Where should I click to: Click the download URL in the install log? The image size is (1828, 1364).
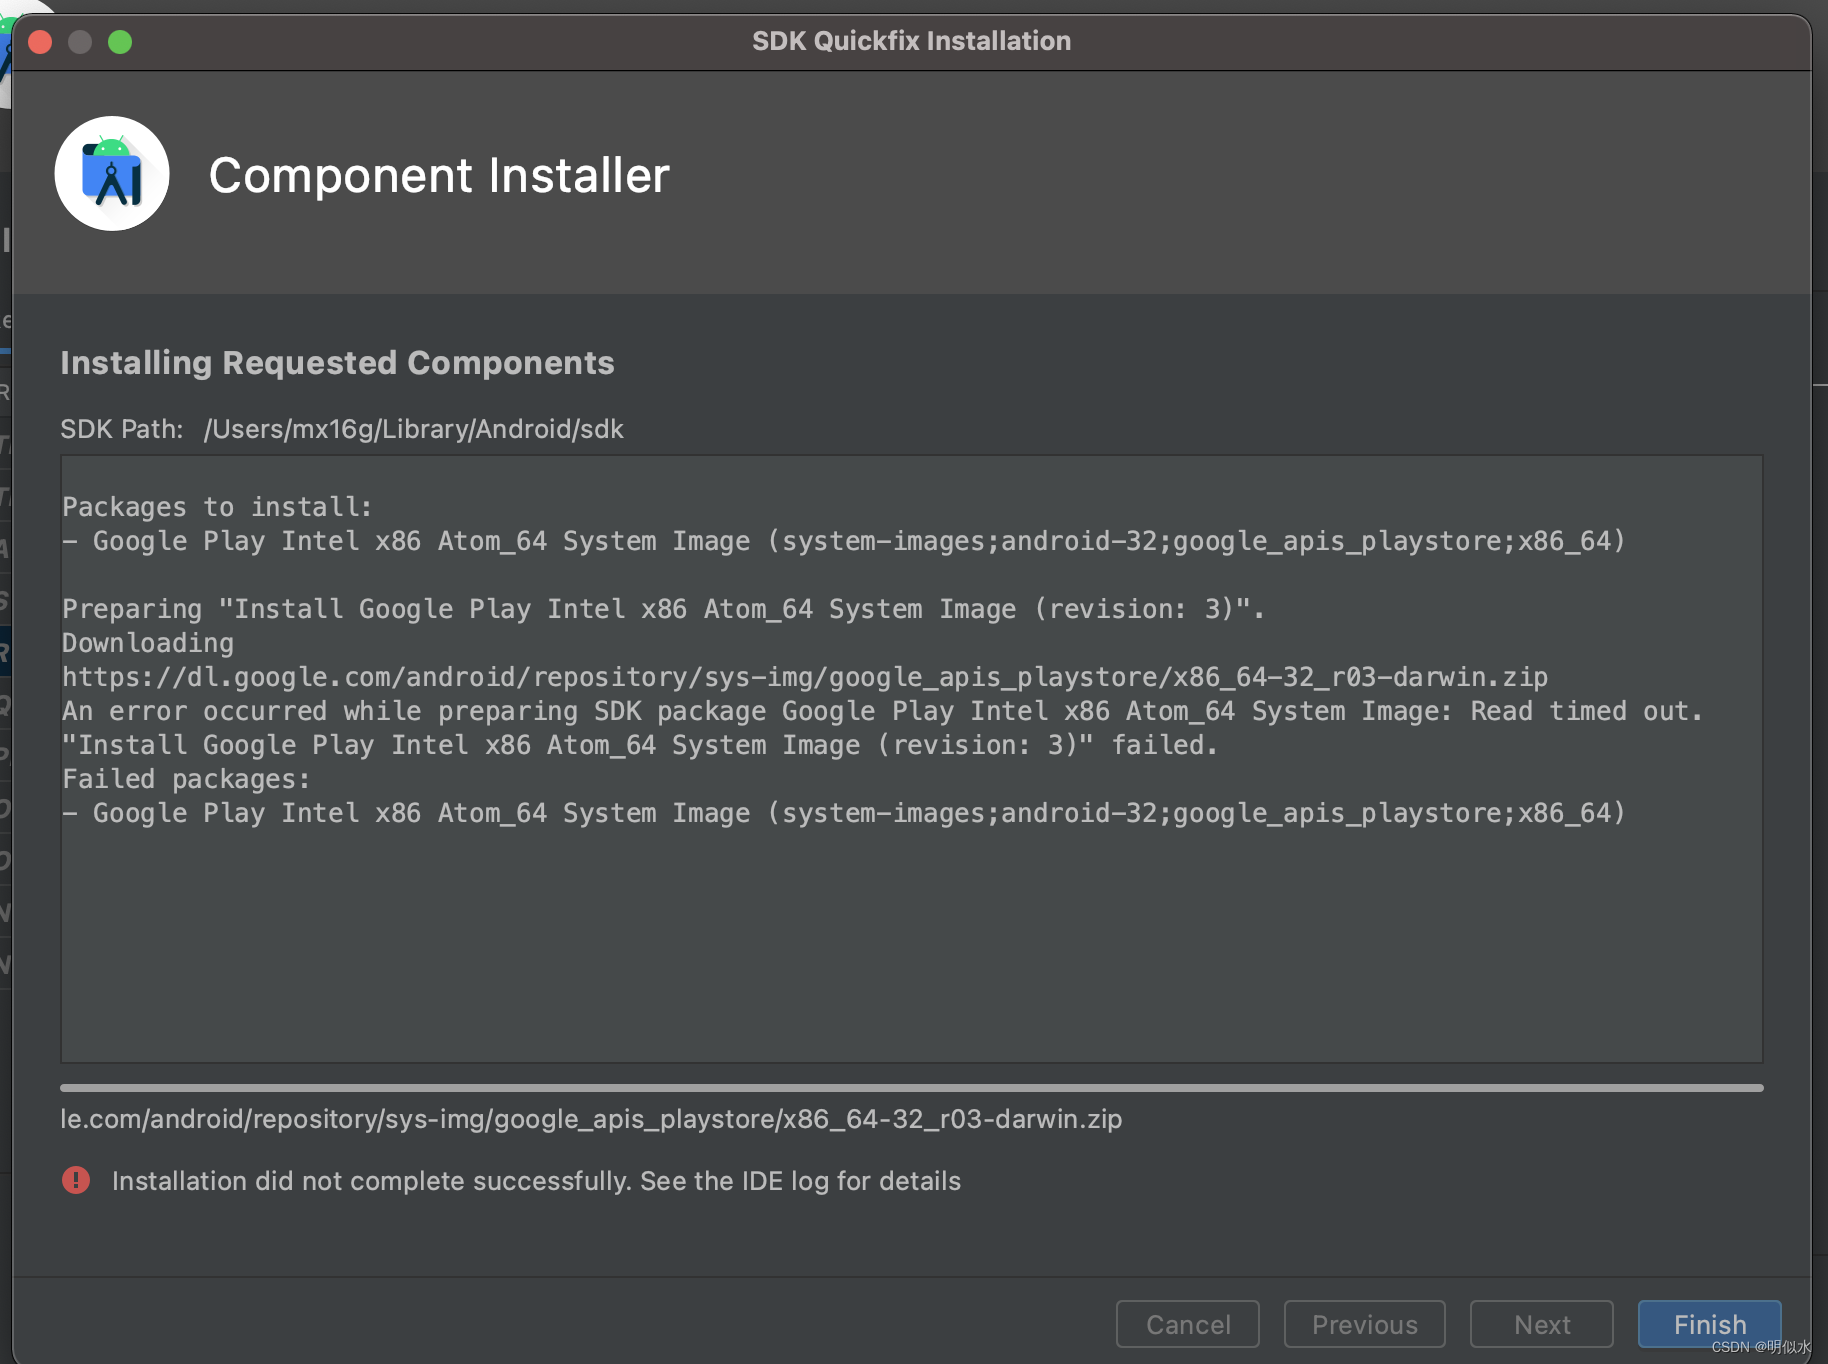(x=804, y=677)
